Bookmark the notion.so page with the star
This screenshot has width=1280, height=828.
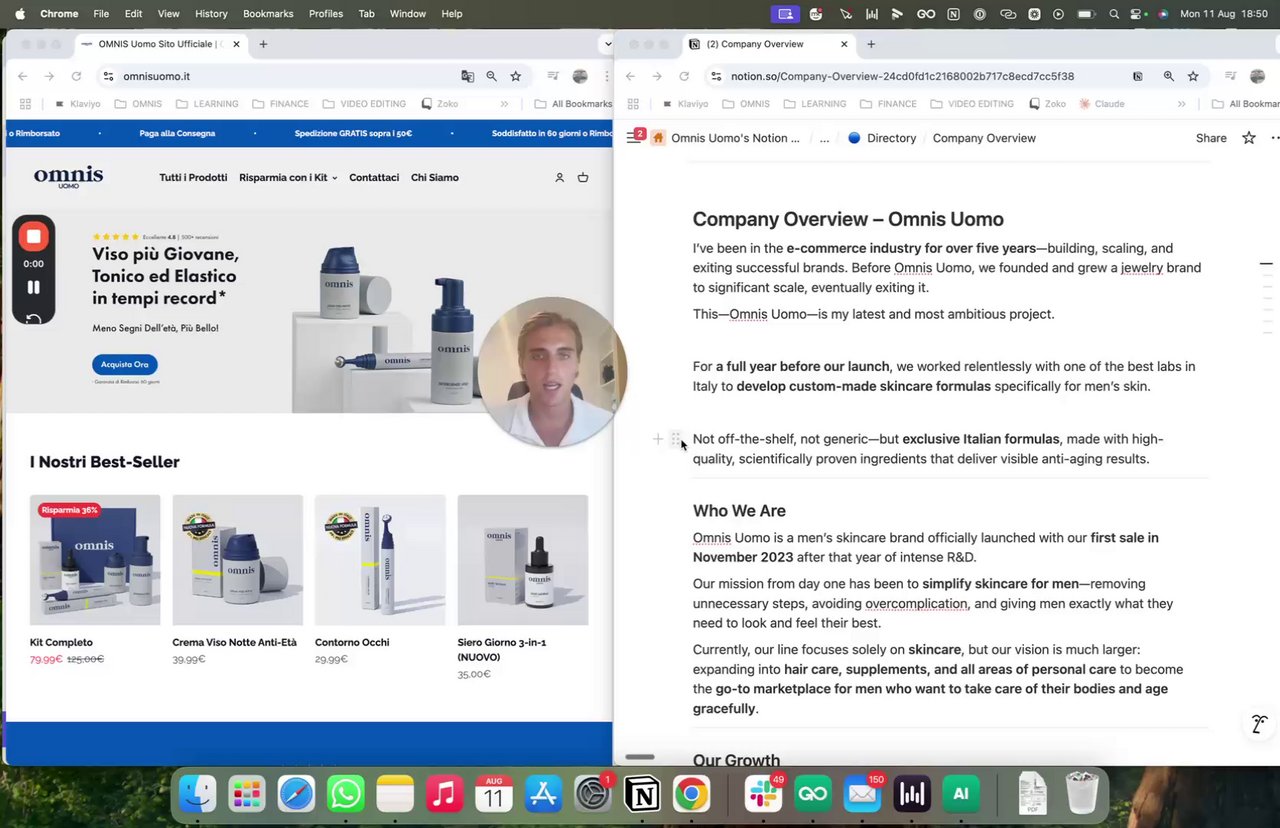1193,76
